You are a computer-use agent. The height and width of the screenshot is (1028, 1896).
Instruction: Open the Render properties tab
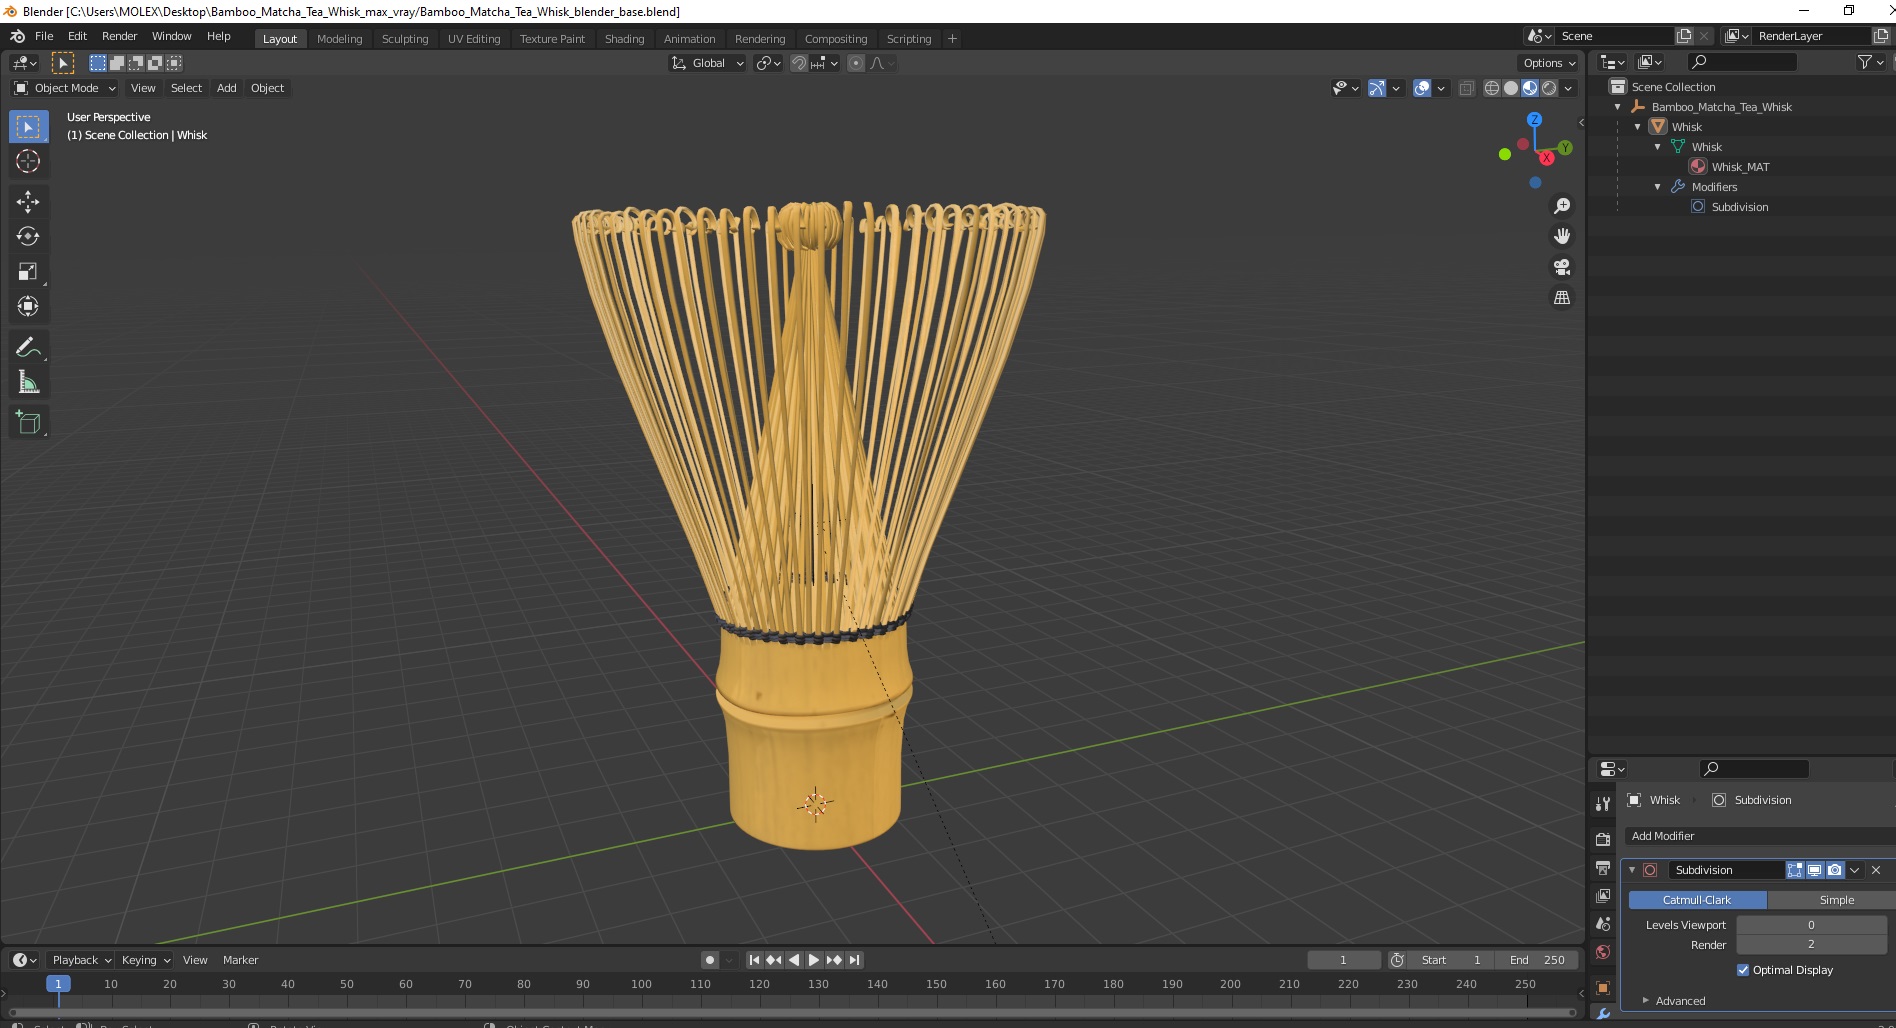(1603, 839)
